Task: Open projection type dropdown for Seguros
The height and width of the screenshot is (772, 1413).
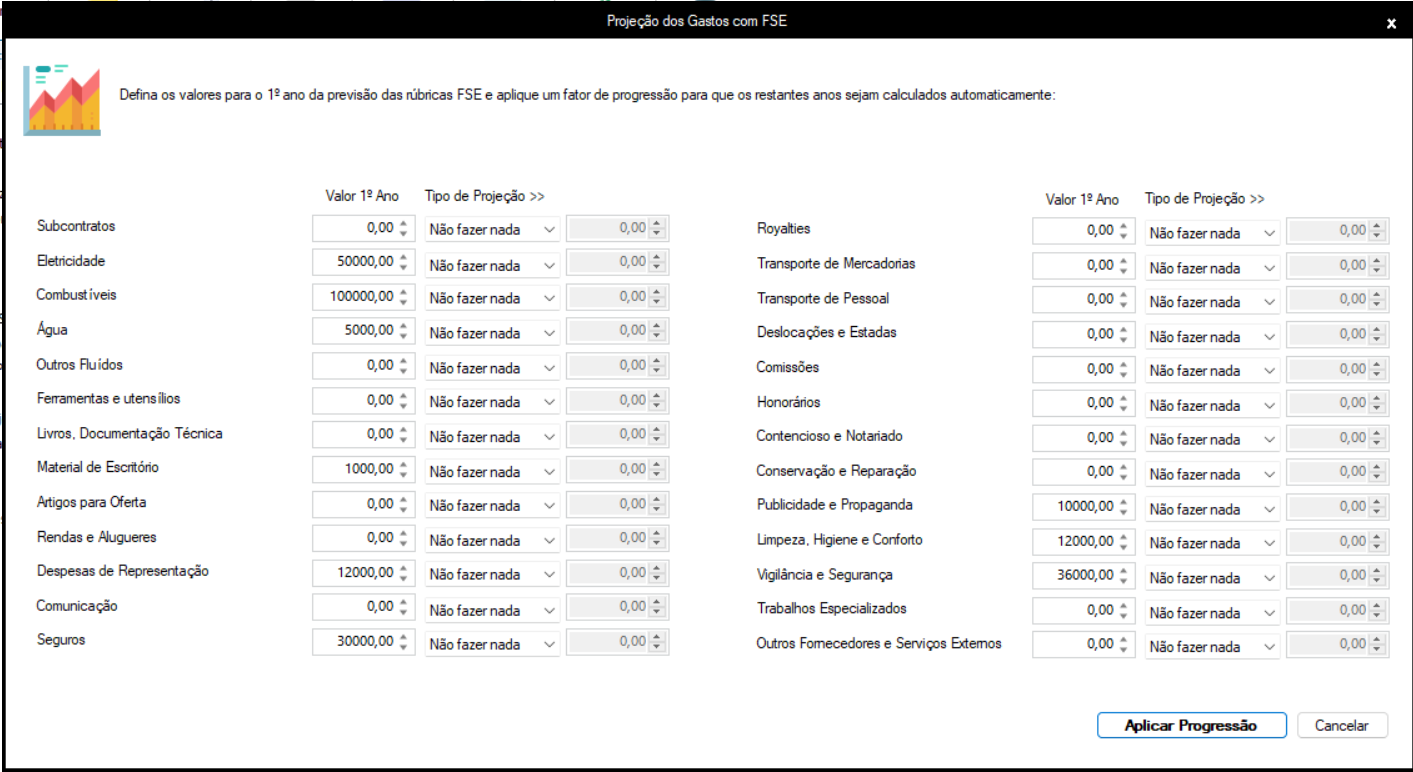Action: coord(492,643)
